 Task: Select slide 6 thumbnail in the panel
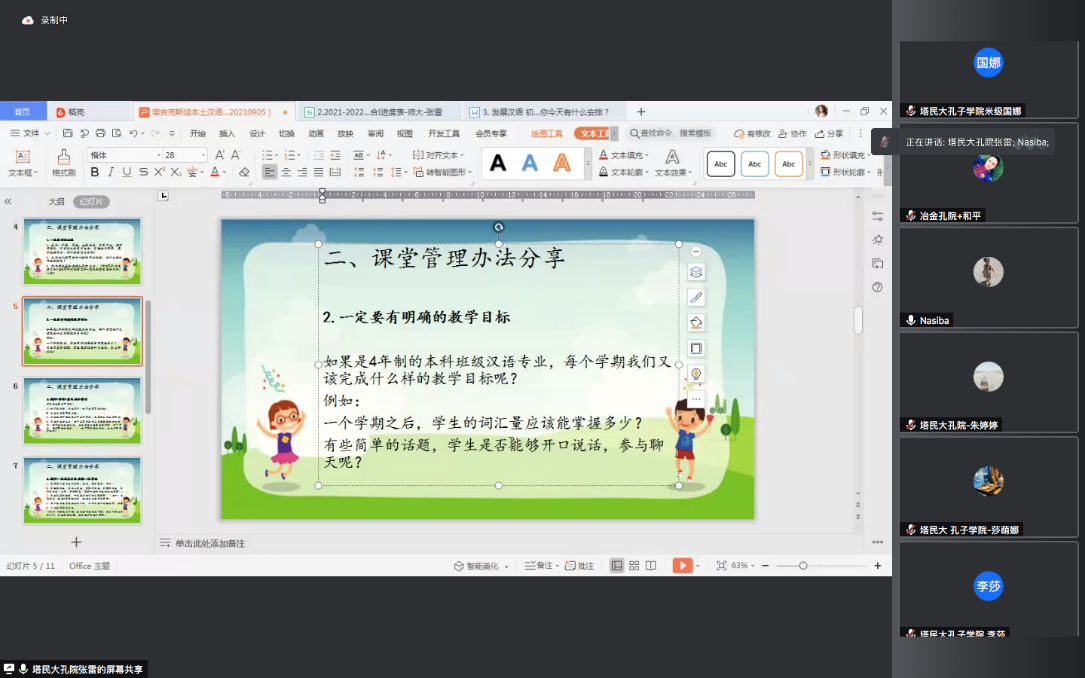pyautogui.click(x=82, y=410)
